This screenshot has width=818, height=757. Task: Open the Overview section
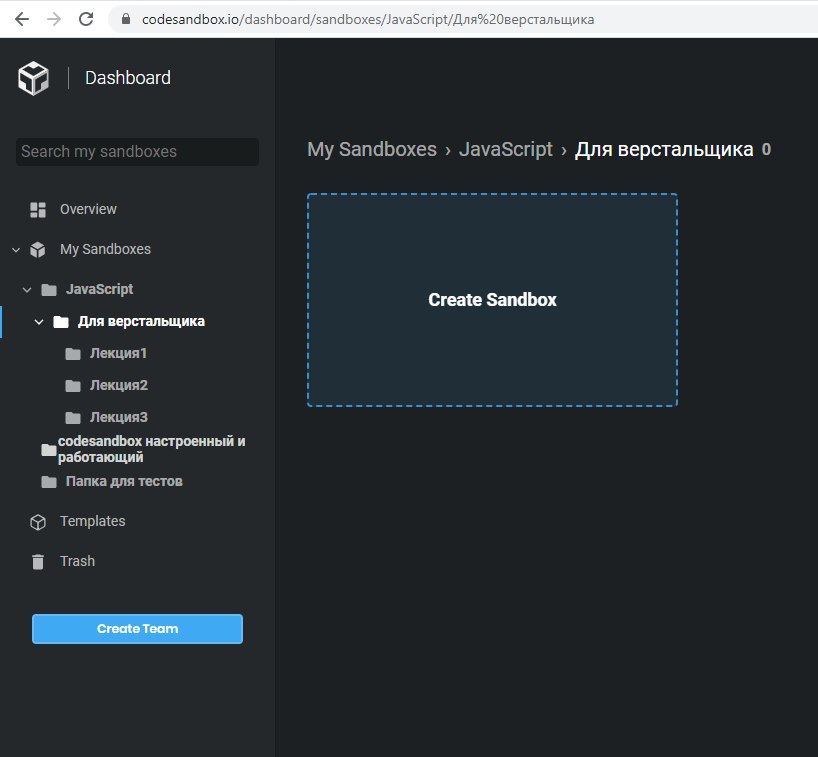tap(88, 209)
